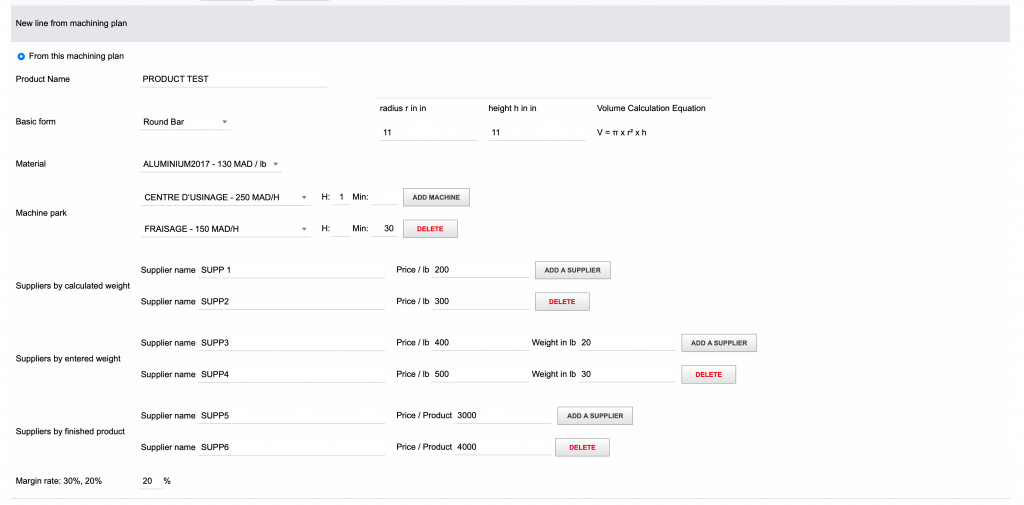Screen dimensions: 1024x505
Task: Click the Product Name input field
Action: [234, 79]
